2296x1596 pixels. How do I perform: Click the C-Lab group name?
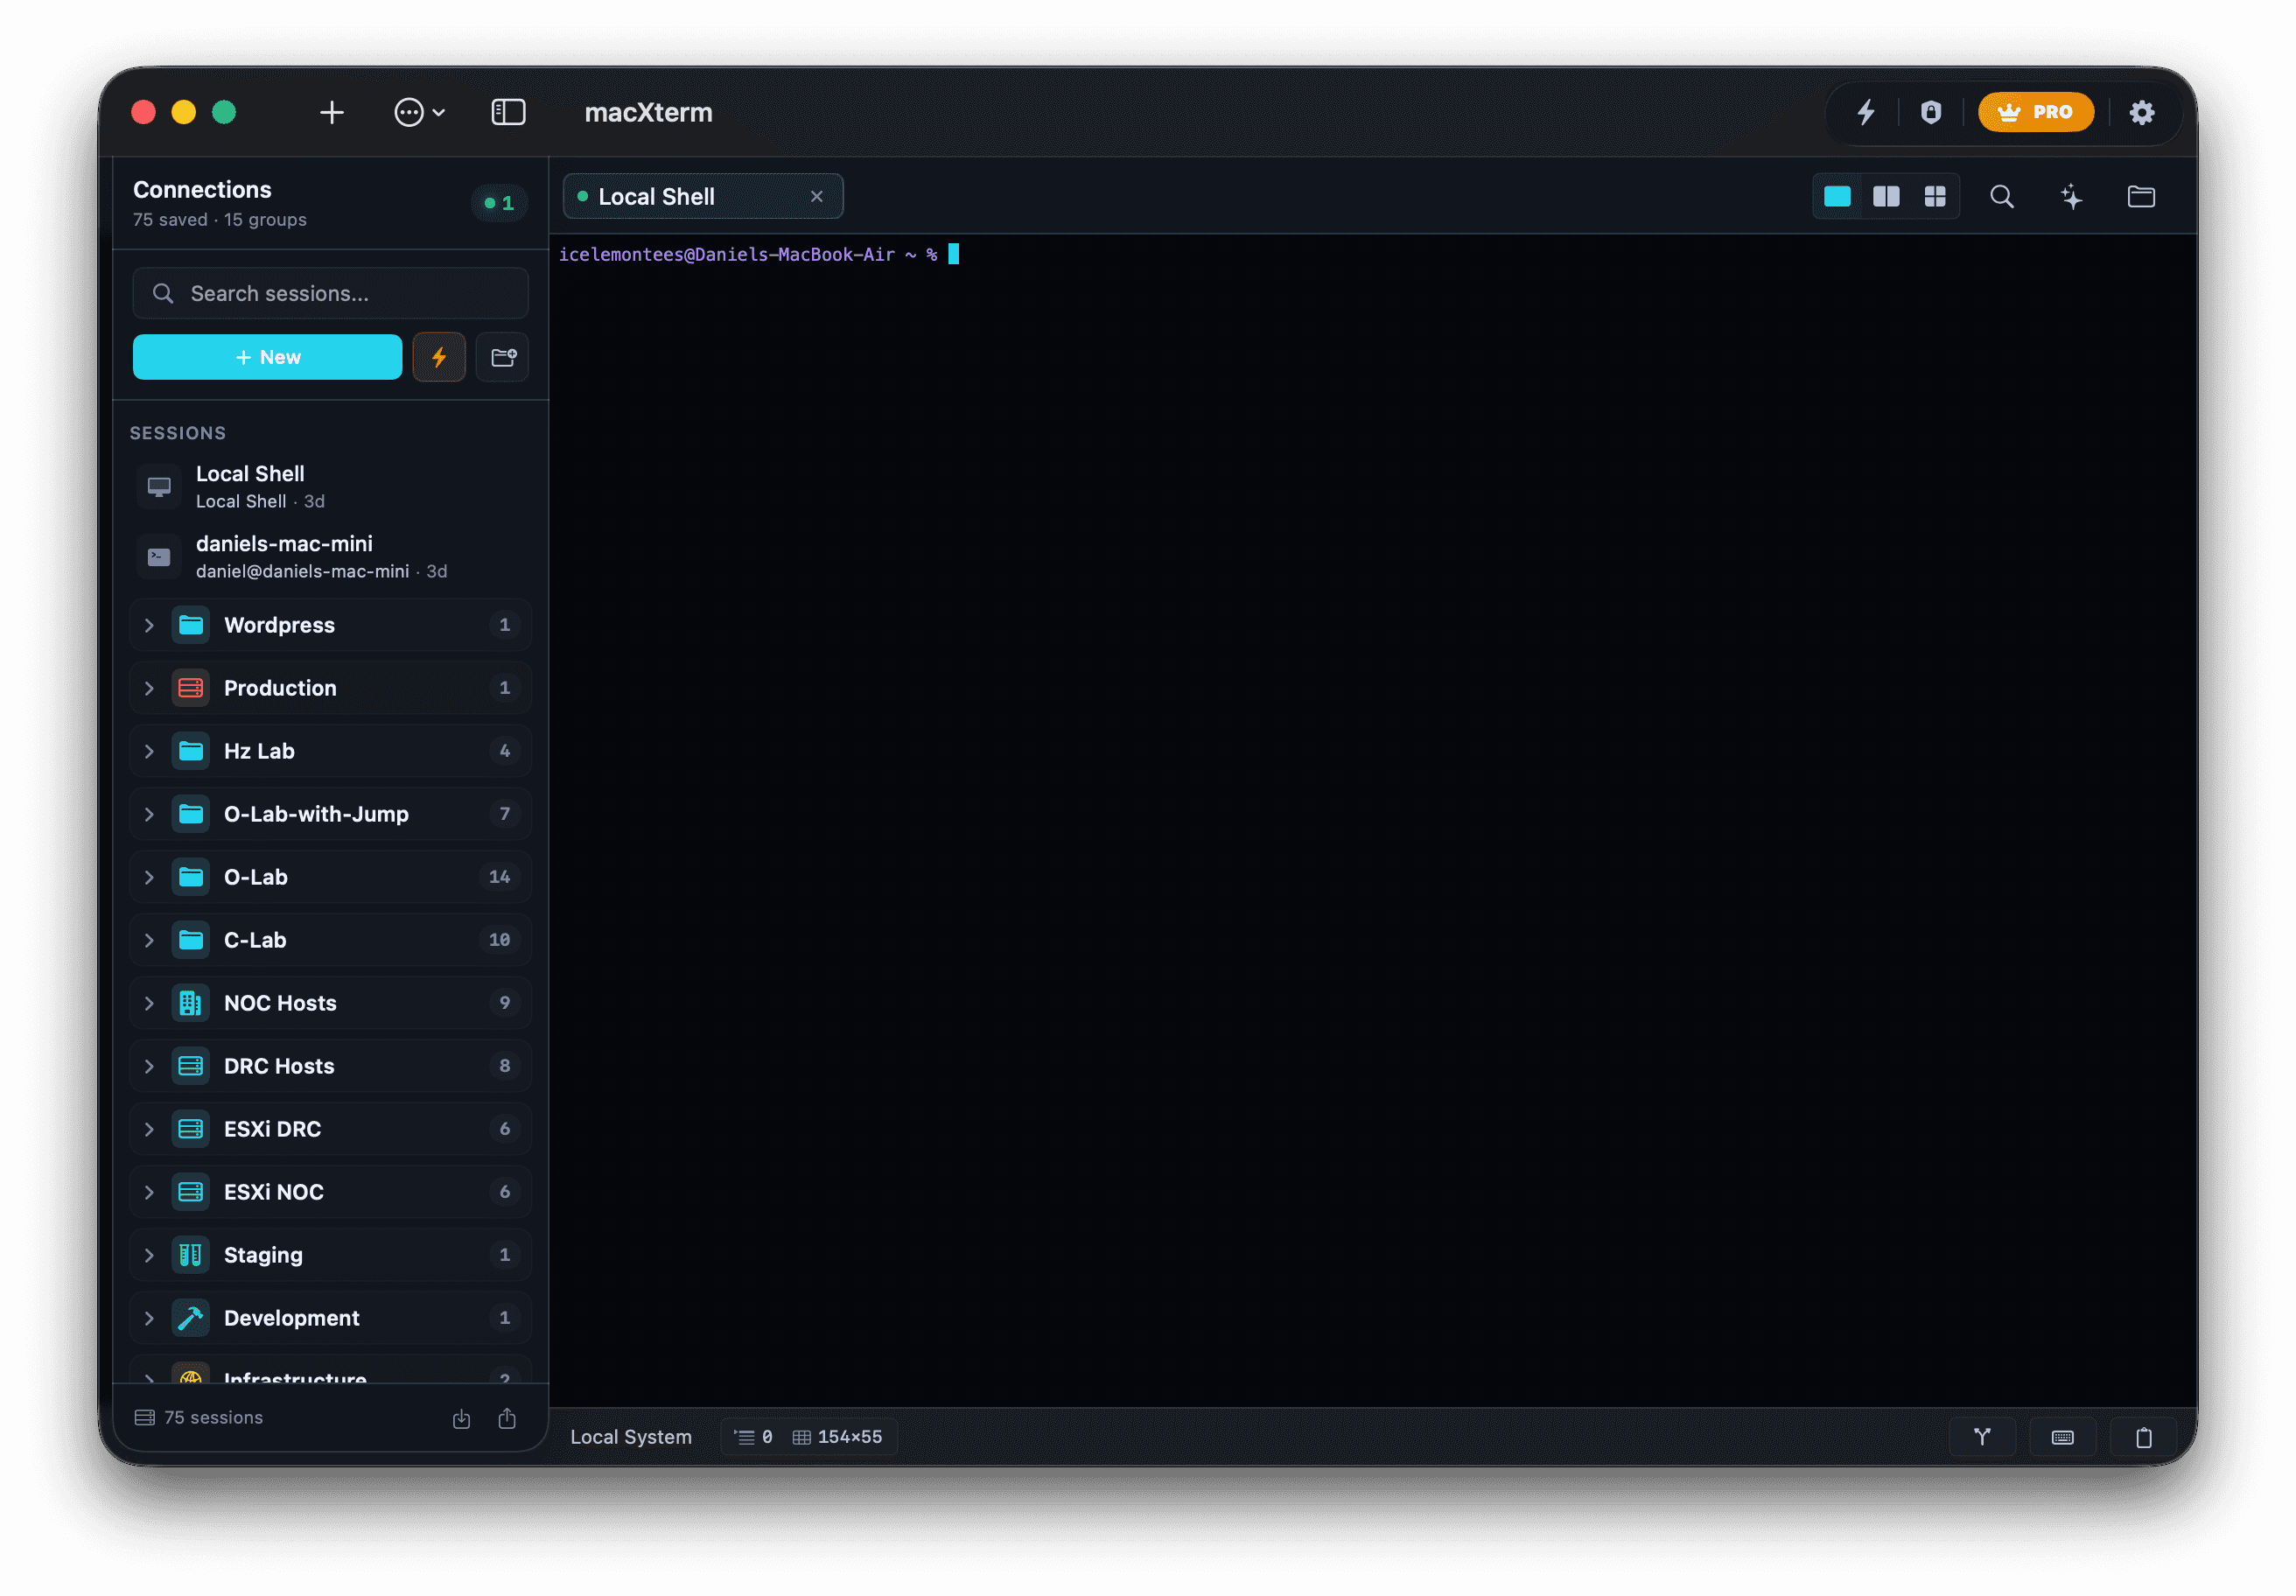(x=255, y=940)
